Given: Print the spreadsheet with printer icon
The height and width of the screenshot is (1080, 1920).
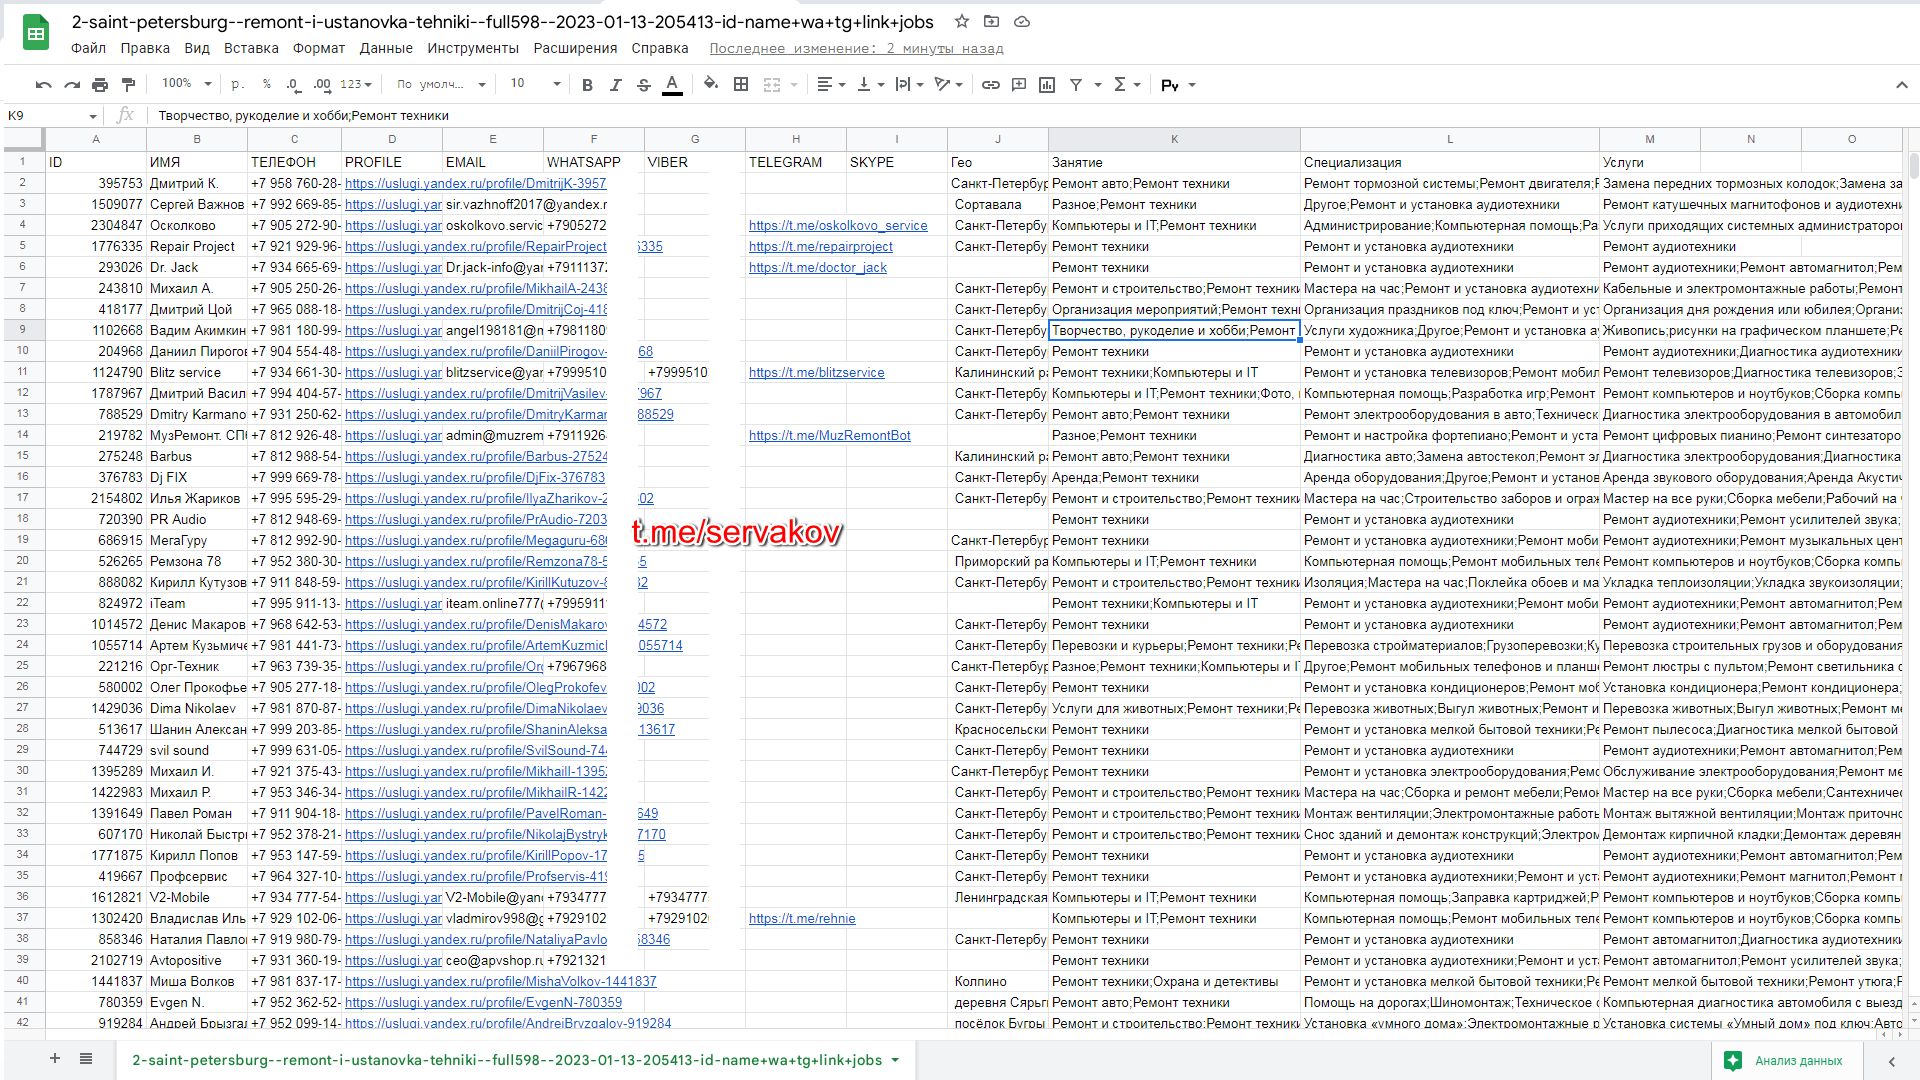Looking at the screenshot, I should coord(100,85).
